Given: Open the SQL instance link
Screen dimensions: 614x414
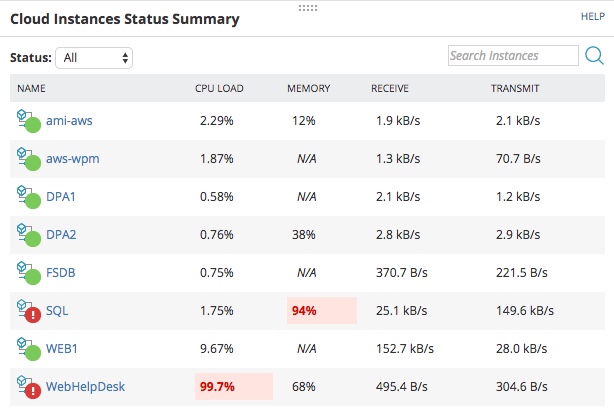Looking at the screenshot, I should tap(57, 310).
